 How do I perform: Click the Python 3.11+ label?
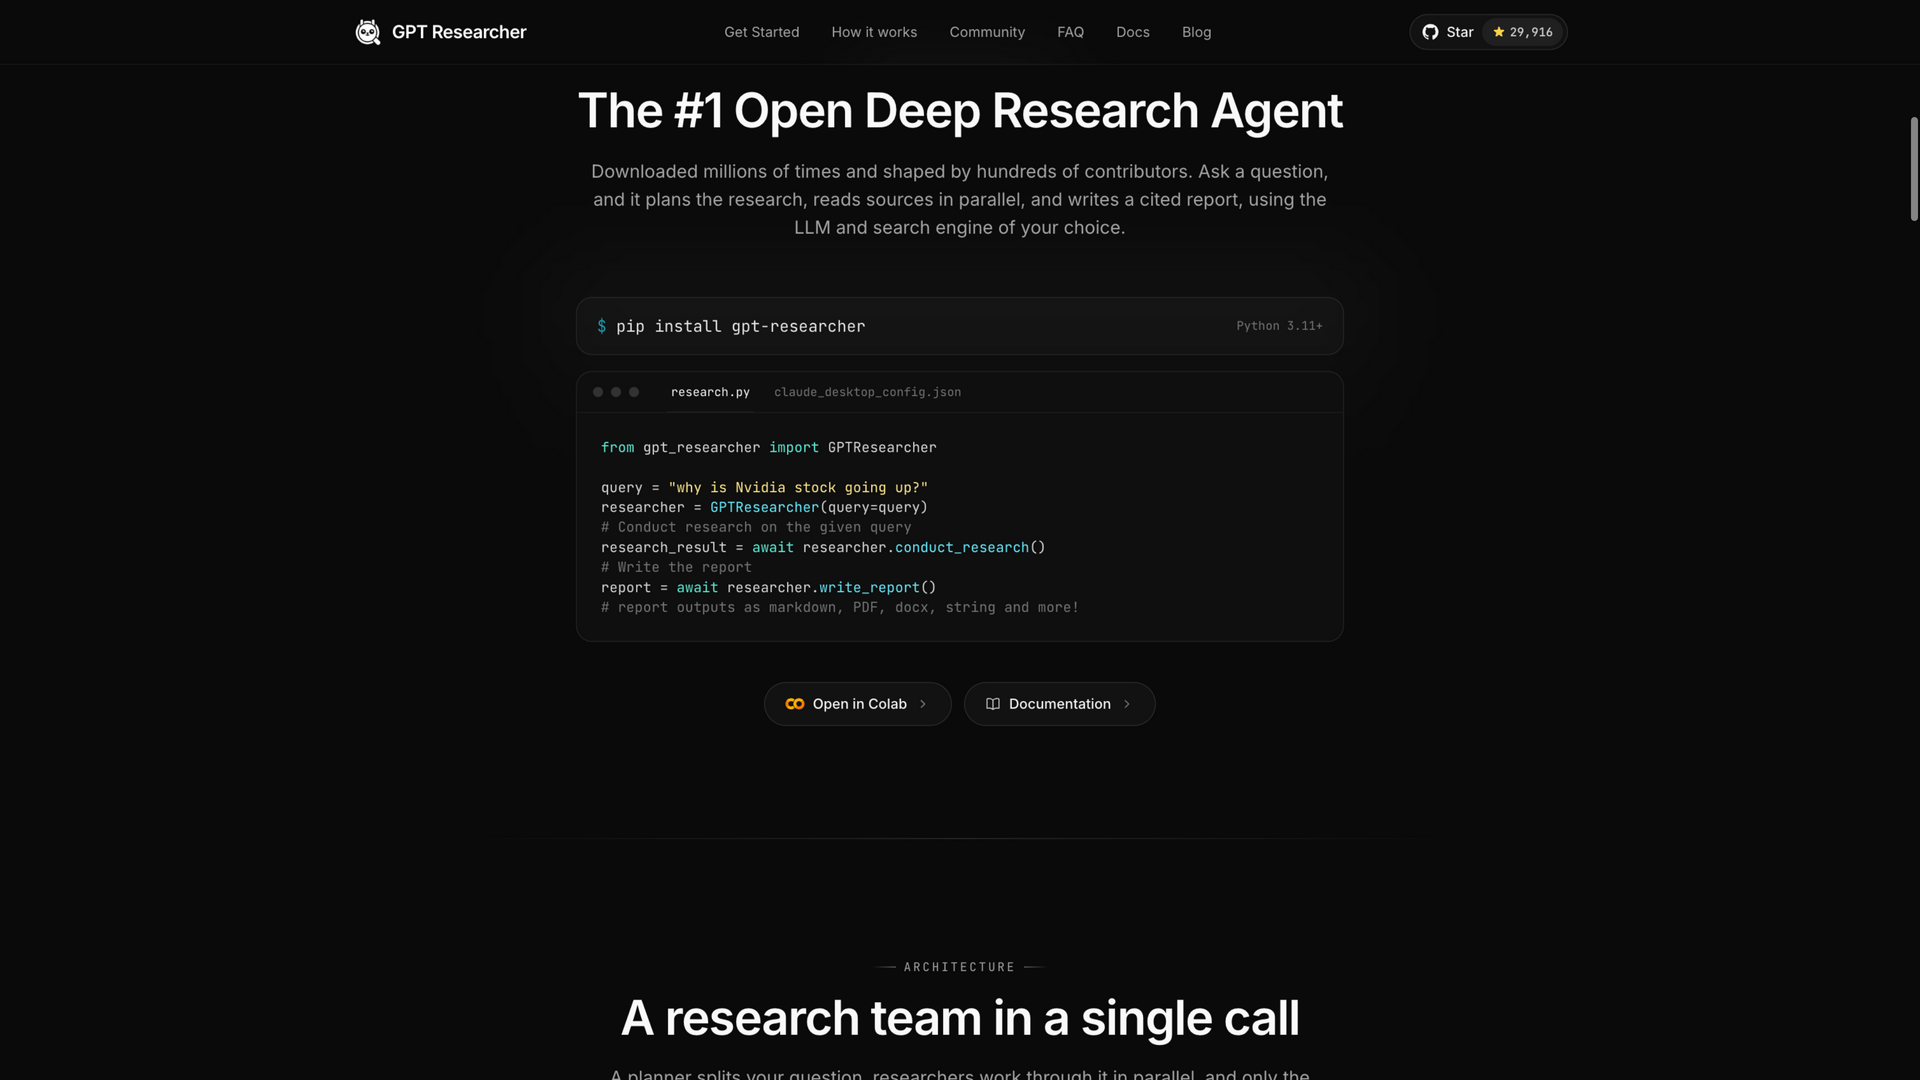click(x=1279, y=326)
